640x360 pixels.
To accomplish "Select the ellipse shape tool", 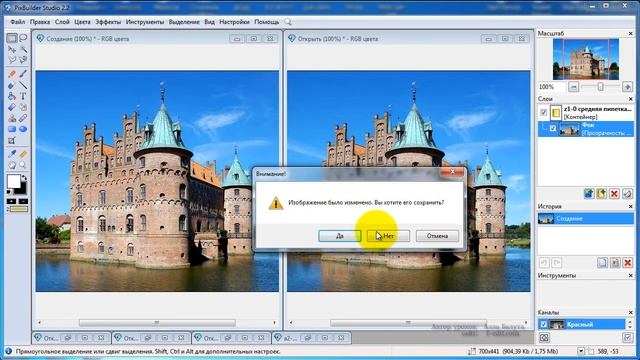I will click(x=23, y=129).
